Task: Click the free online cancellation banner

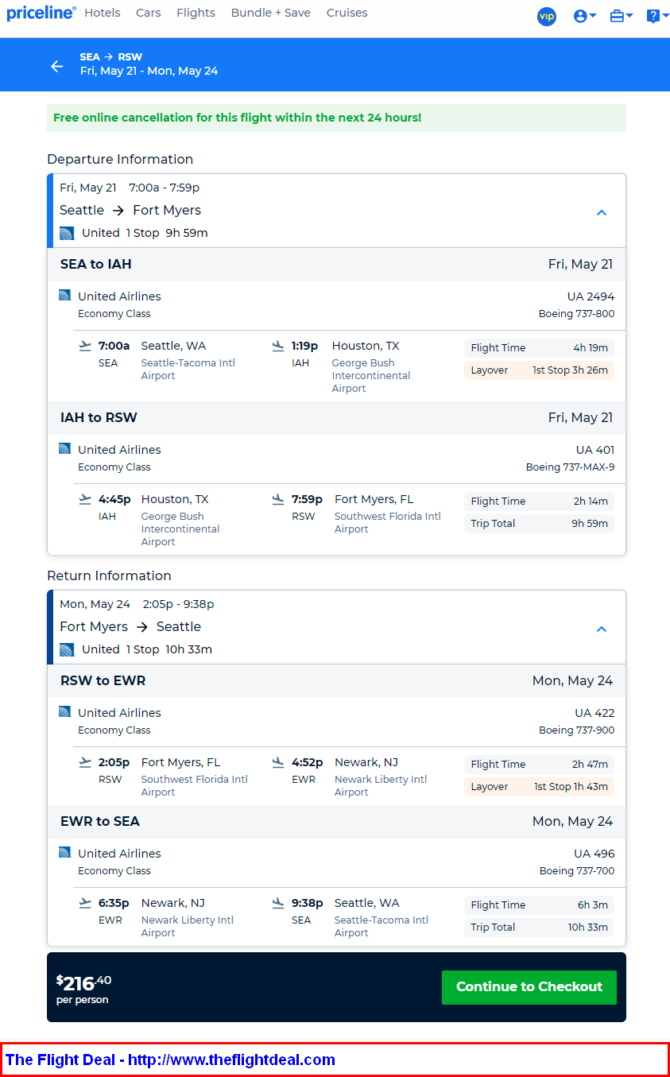Action: click(x=336, y=117)
